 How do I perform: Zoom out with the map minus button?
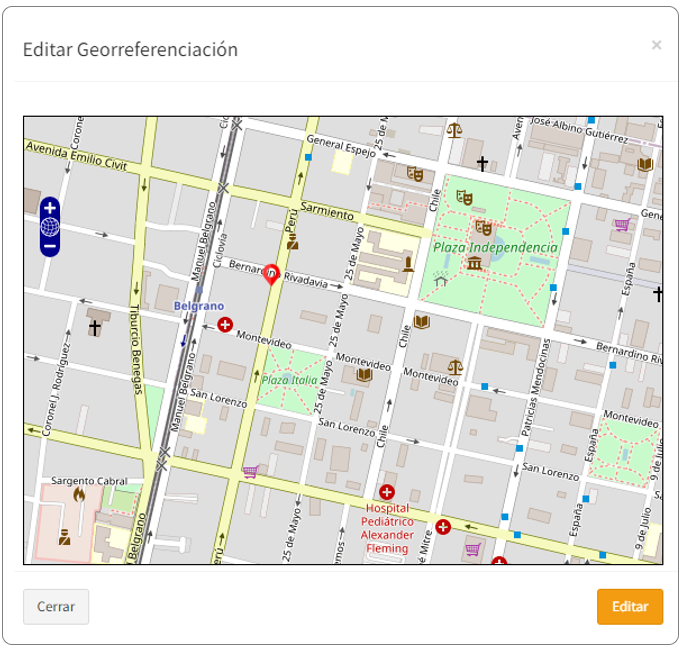pyautogui.click(x=50, y=245)
